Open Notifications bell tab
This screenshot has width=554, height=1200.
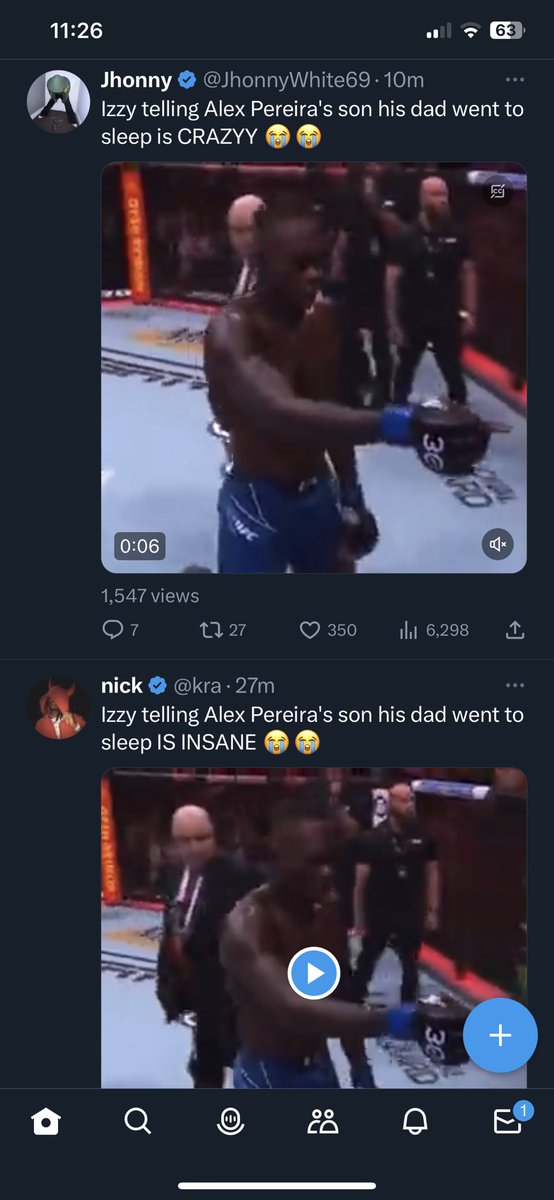[415, 1123]
